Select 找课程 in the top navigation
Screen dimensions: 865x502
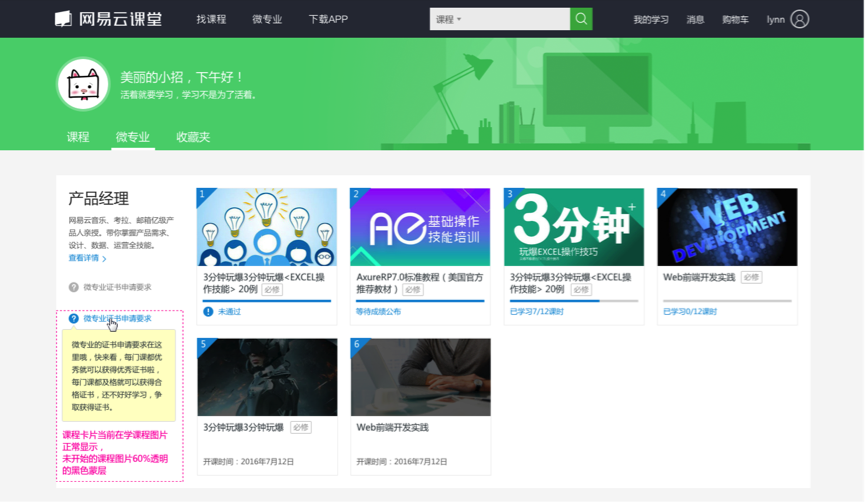pos(211,19)
